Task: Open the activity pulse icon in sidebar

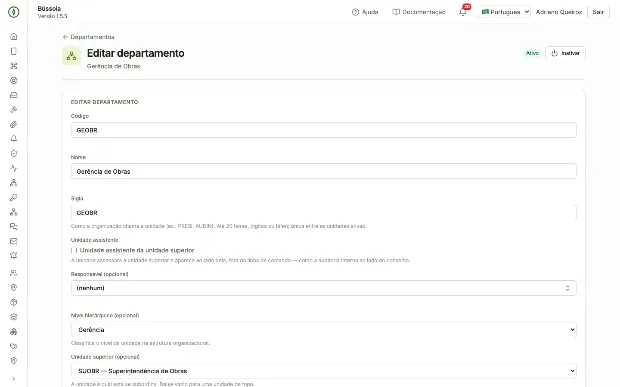Action: tap(13, 168)
